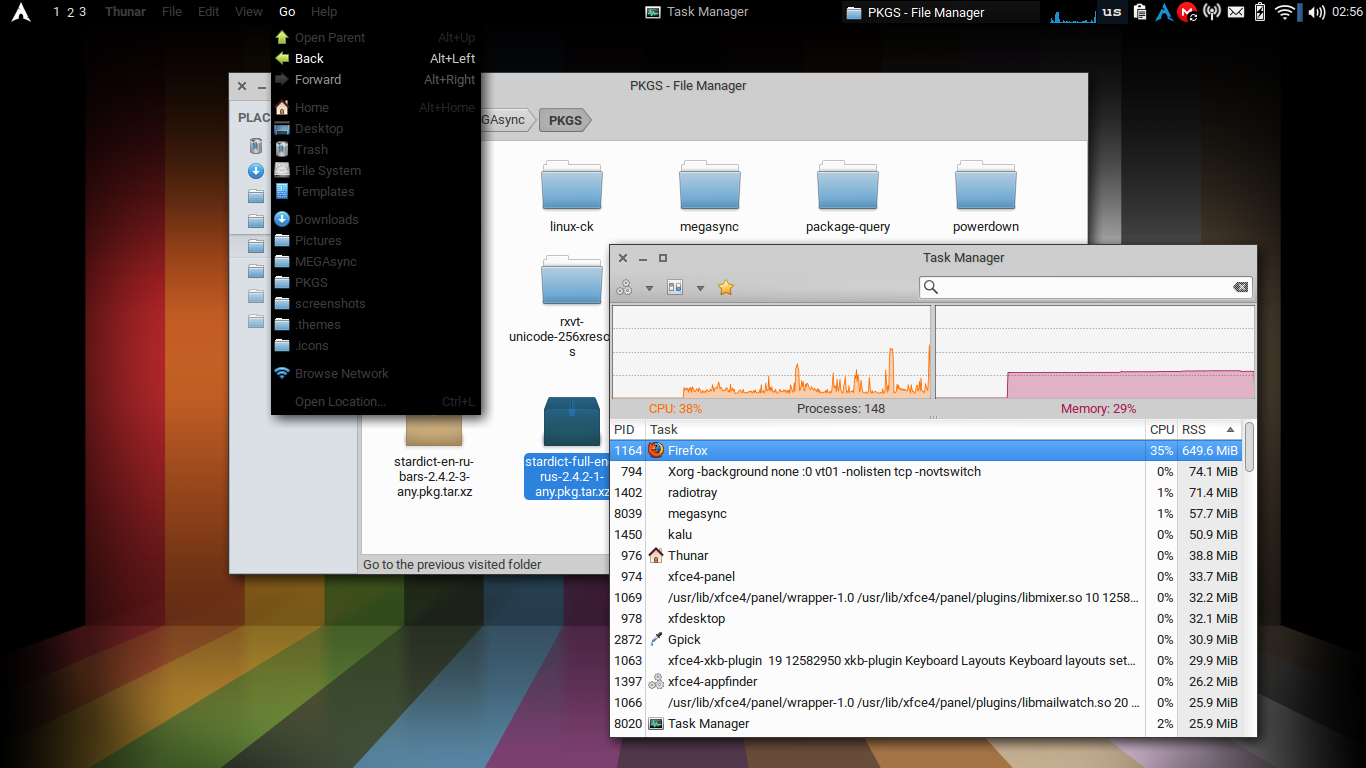1366x768 pixels.
Task: Choose MEGAsync in the Go menu
Action: coord(376,262)
